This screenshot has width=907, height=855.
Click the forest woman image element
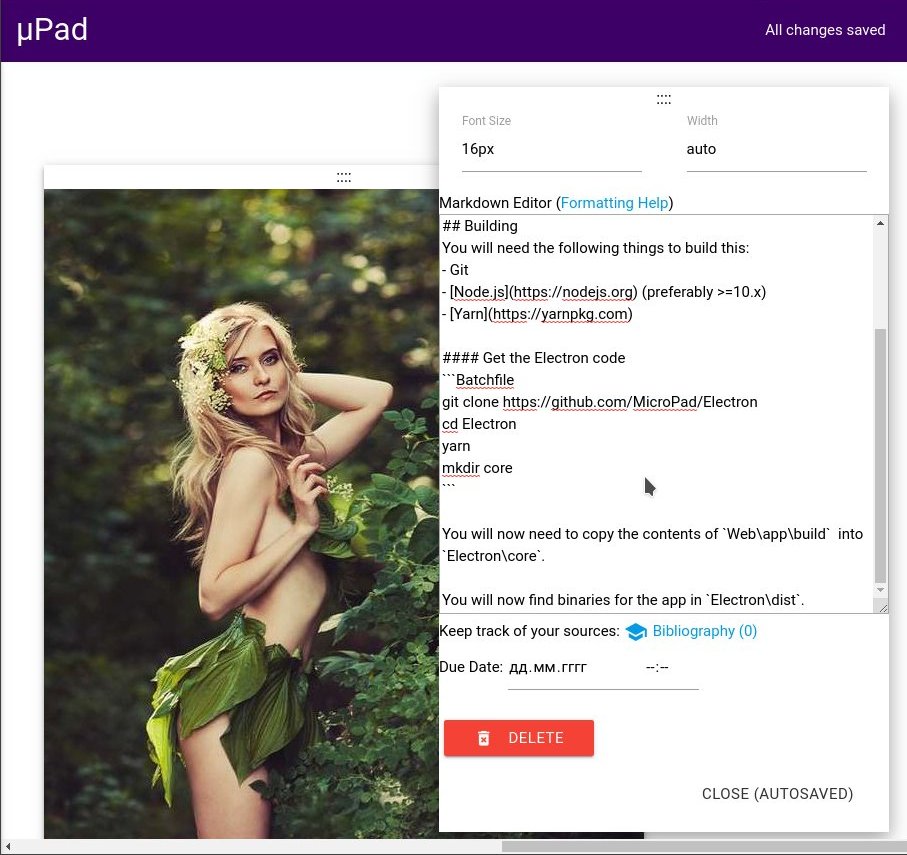(x=241, y=514)
